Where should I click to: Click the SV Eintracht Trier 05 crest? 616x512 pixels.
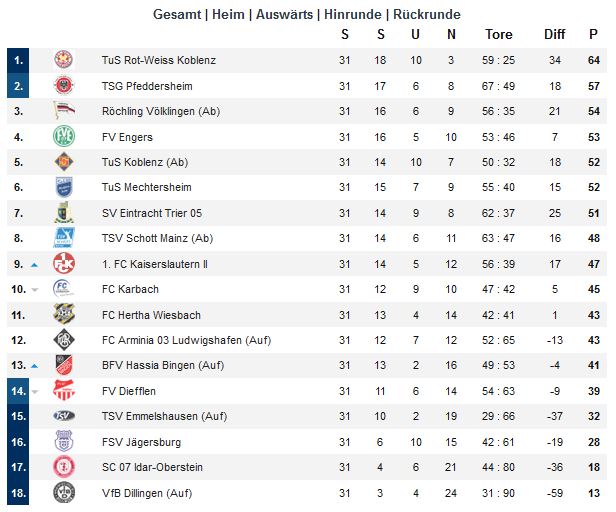pos(64,213)
